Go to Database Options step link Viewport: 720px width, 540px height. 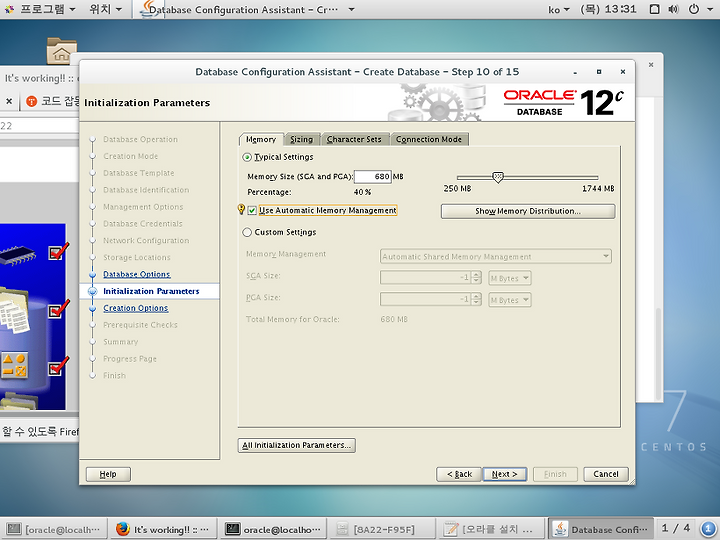pyautogui.click(x=136, y=274)
